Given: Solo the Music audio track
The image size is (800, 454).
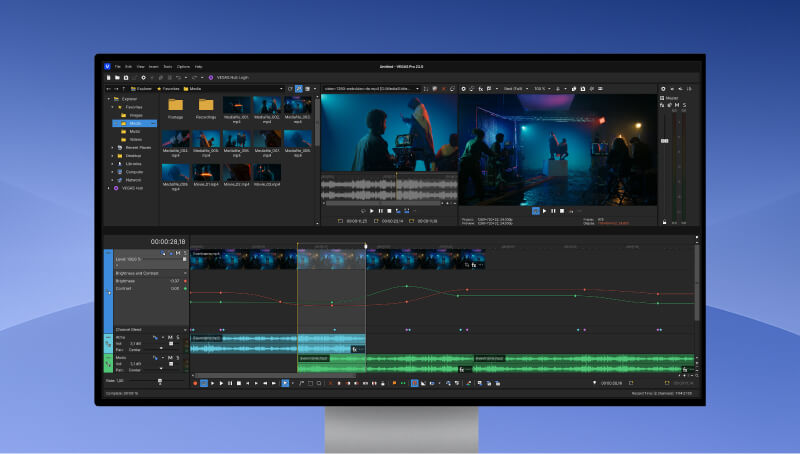Looking at the screenshot, I should coord(178,358).
